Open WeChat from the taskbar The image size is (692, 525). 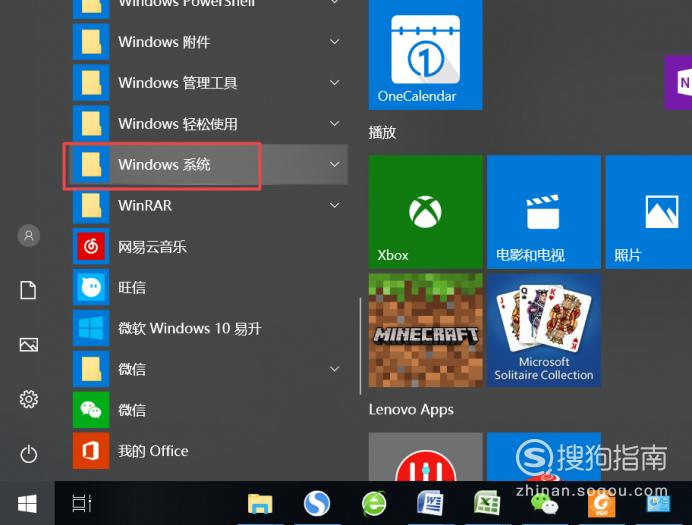[x=544, y=504]
